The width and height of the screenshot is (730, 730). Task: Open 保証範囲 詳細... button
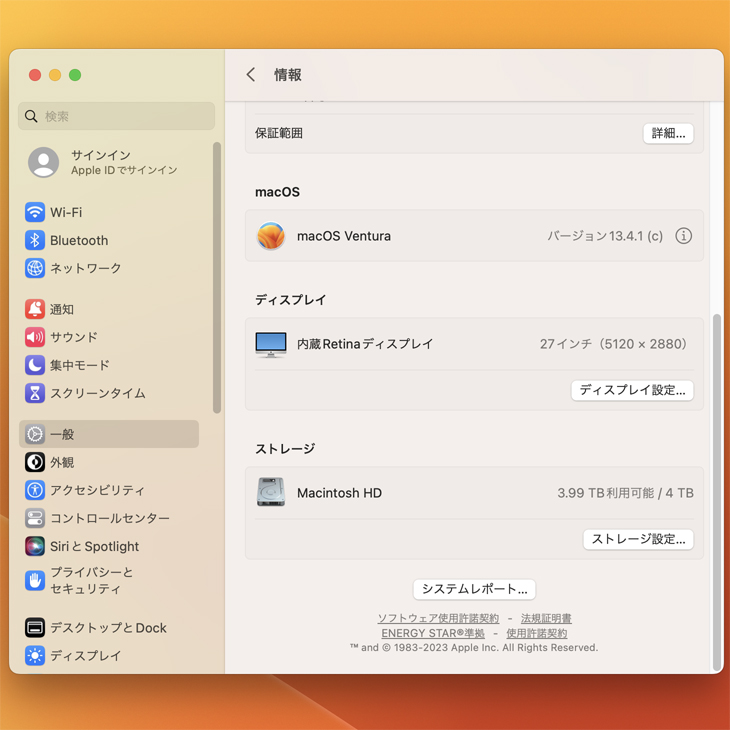click(668, 134)
